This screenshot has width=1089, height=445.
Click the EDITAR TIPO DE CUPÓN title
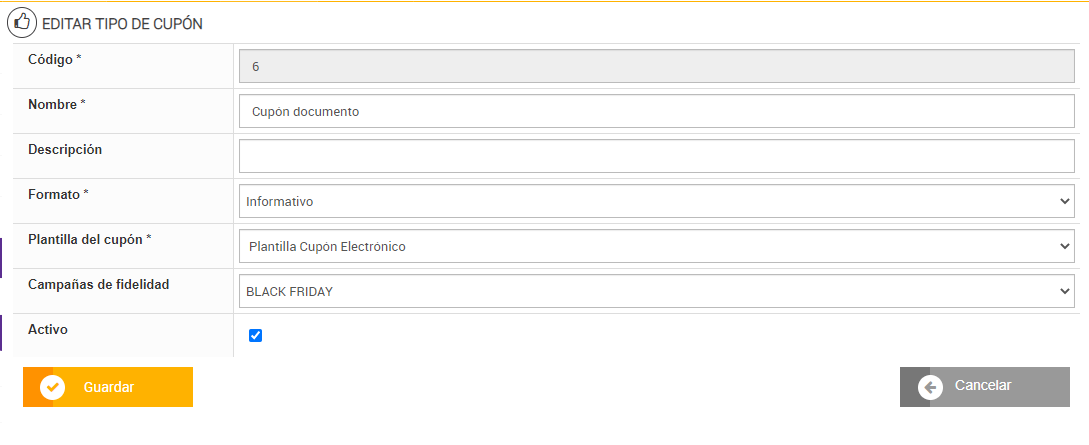[x=122, y=24]
